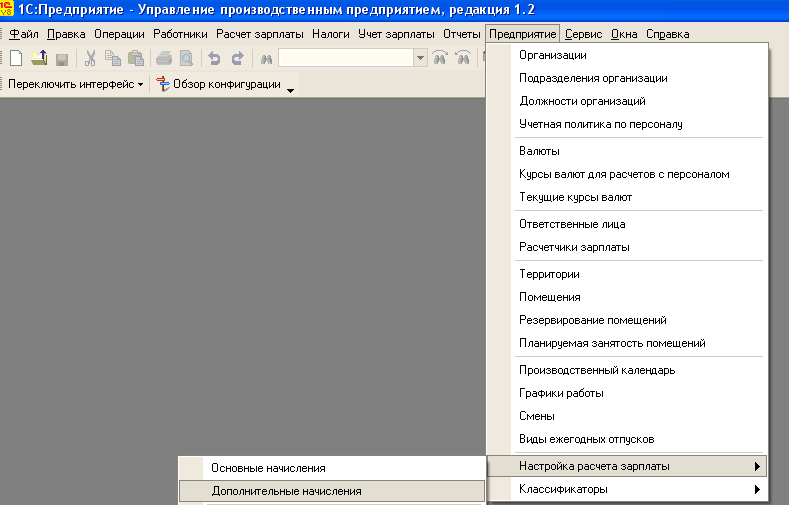Click the Обзор конфигурации button

(x=218, y=84)
